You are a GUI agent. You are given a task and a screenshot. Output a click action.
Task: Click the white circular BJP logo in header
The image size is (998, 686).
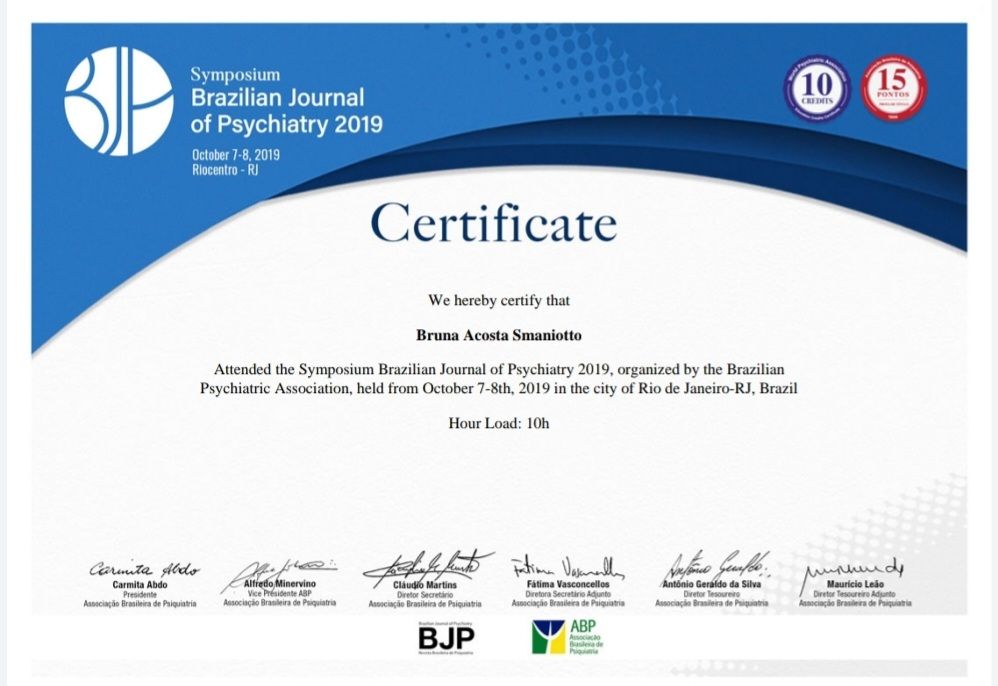pos(118,101)
